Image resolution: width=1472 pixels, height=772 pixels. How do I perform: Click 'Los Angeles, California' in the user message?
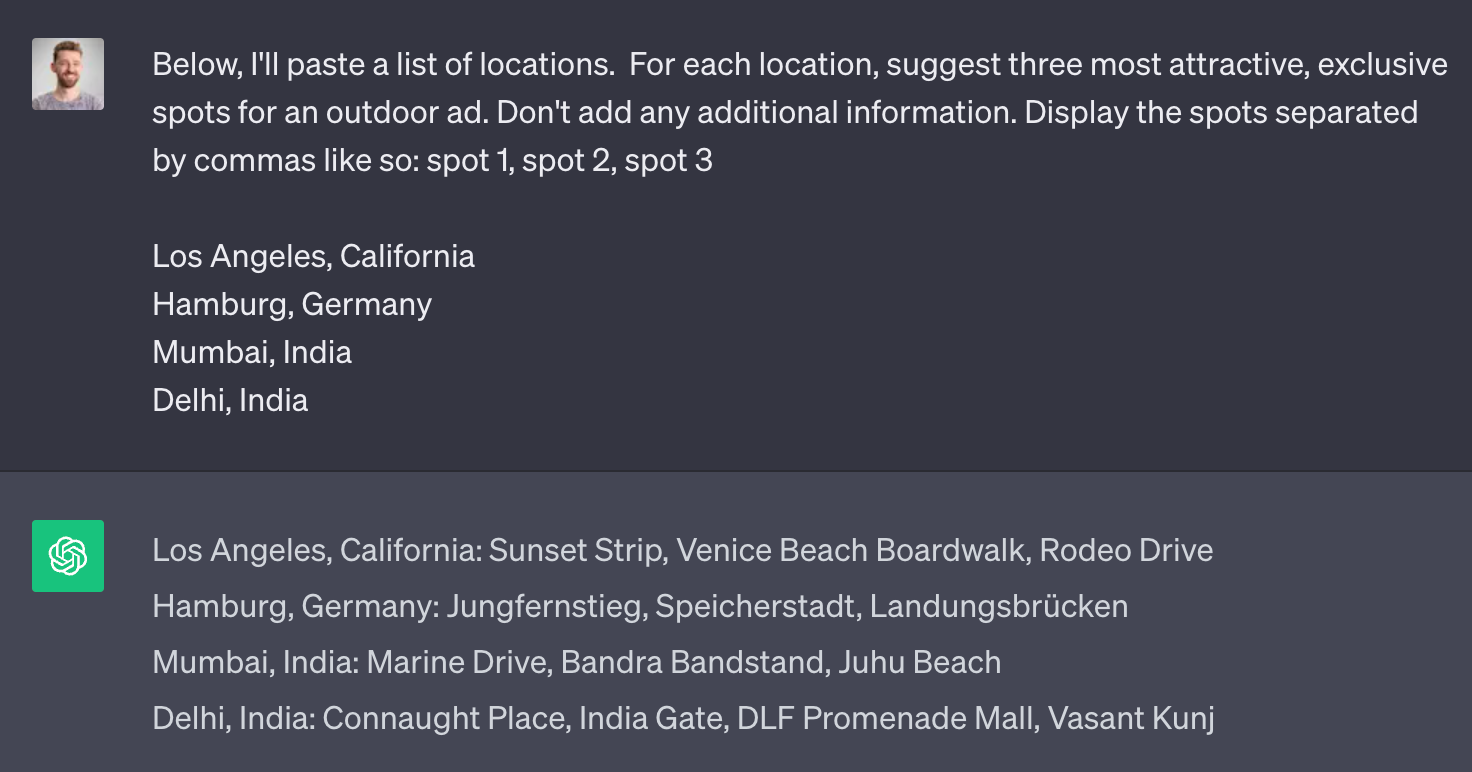(313, 257)
